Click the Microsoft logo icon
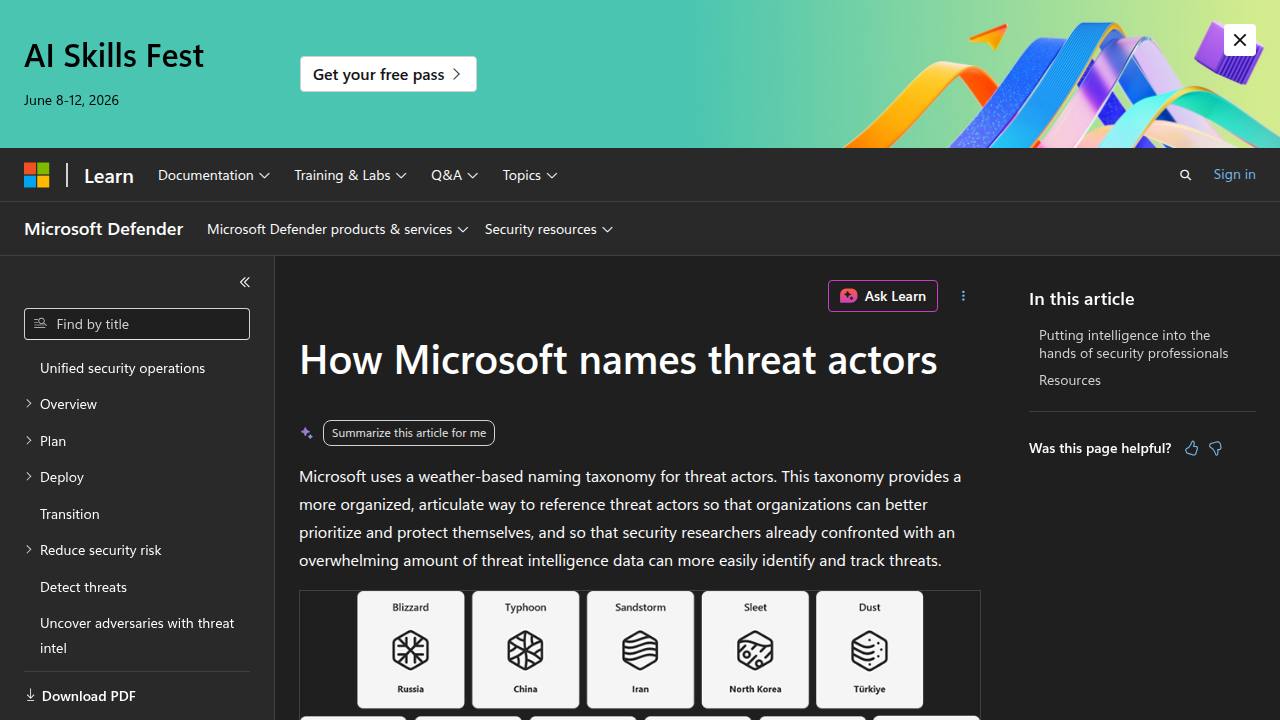The image size is (1280, 720). pyautogui.click(x=37, y=175)
